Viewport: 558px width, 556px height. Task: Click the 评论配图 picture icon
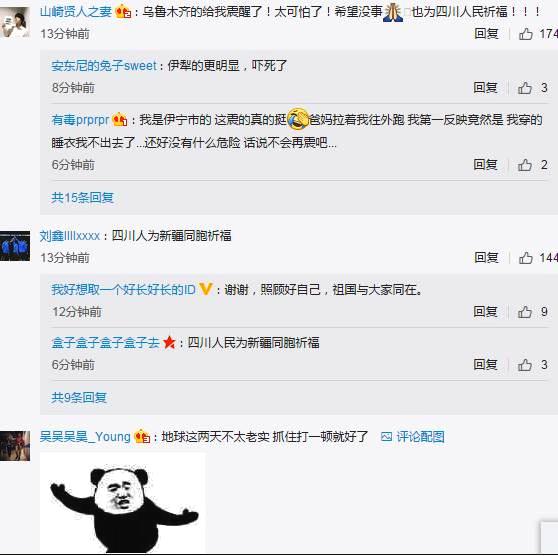[x=386, y=436]
